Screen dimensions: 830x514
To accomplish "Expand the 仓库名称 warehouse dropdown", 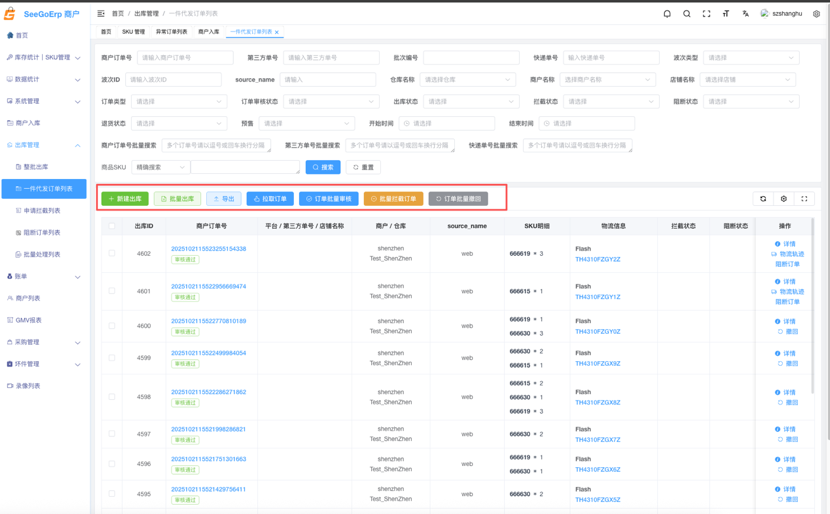I will click(x=468, y=79).
